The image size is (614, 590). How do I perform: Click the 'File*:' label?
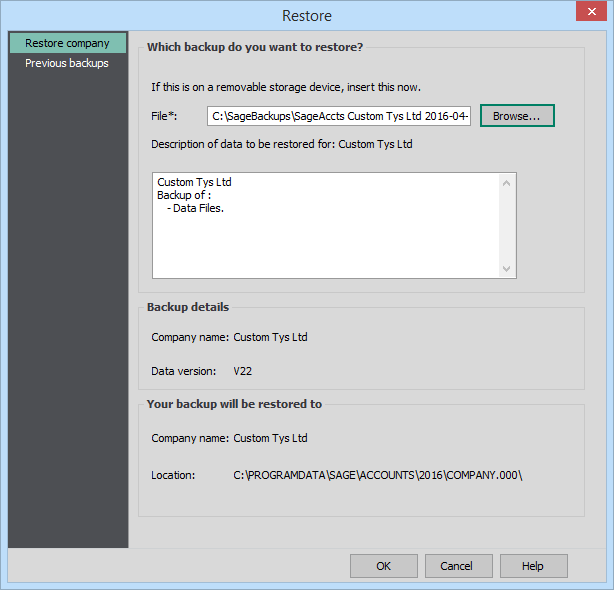point(164,116)
